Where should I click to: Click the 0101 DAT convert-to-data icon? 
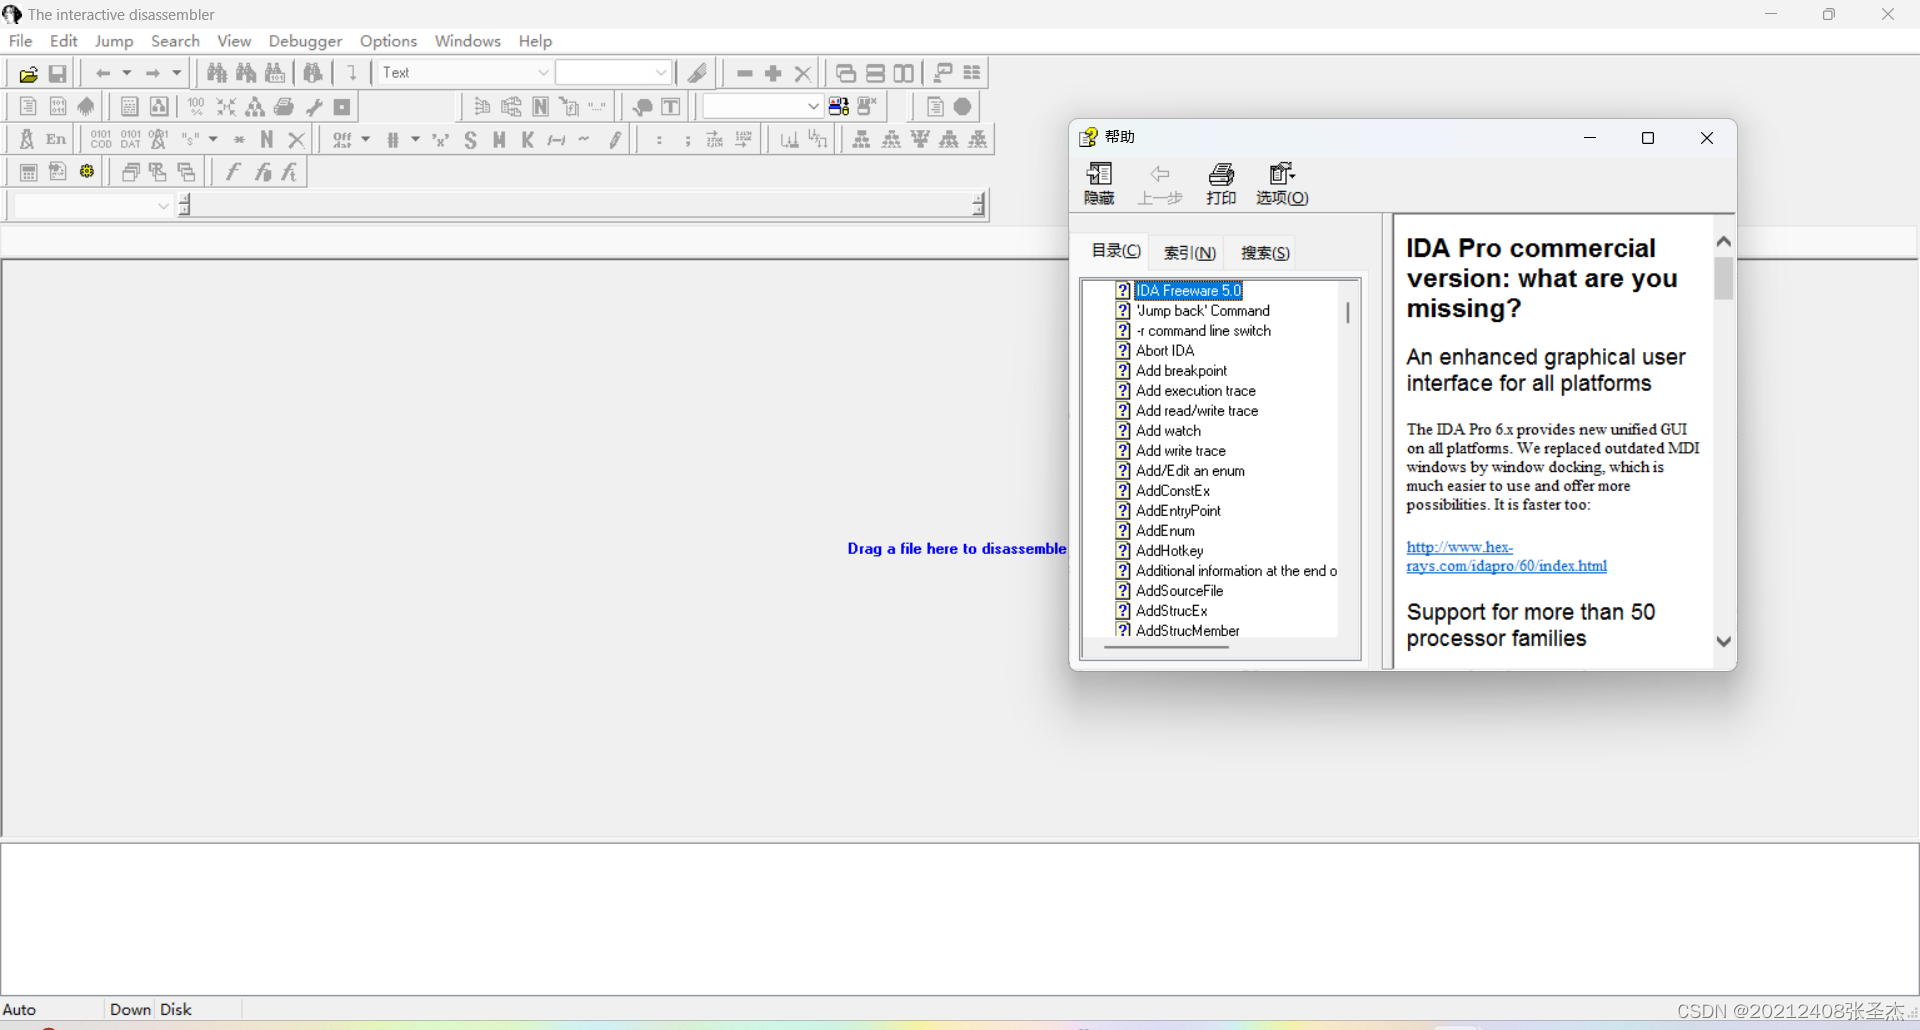pyautogui.click(x=131, y=139)
